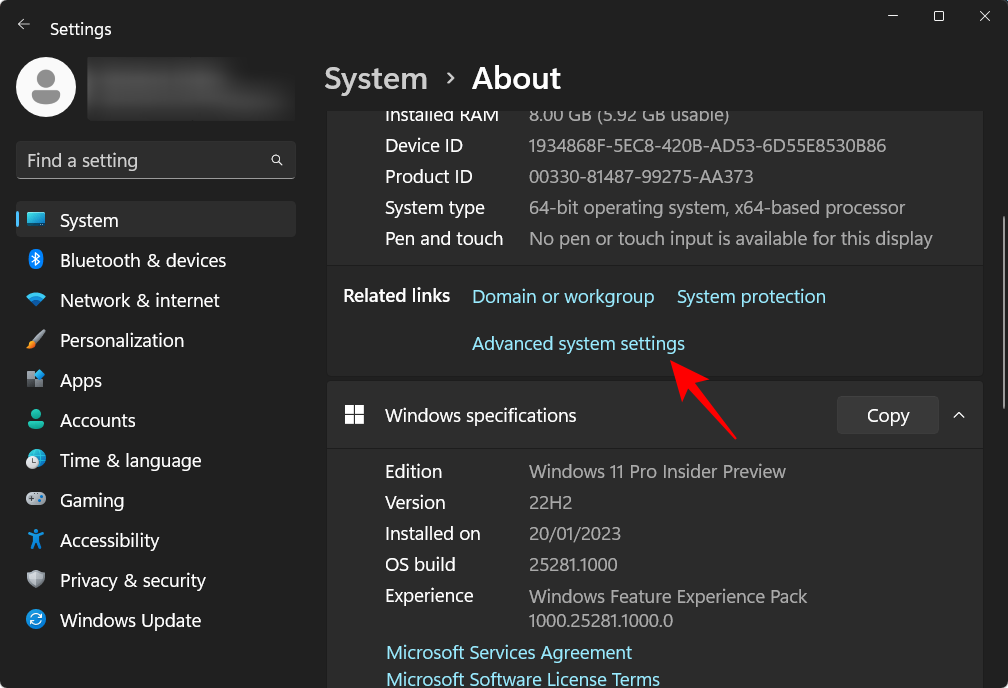Viewport: 1008px width, 688px height.
Task: Click the search magnifier icon
Action: coord(276,160)
